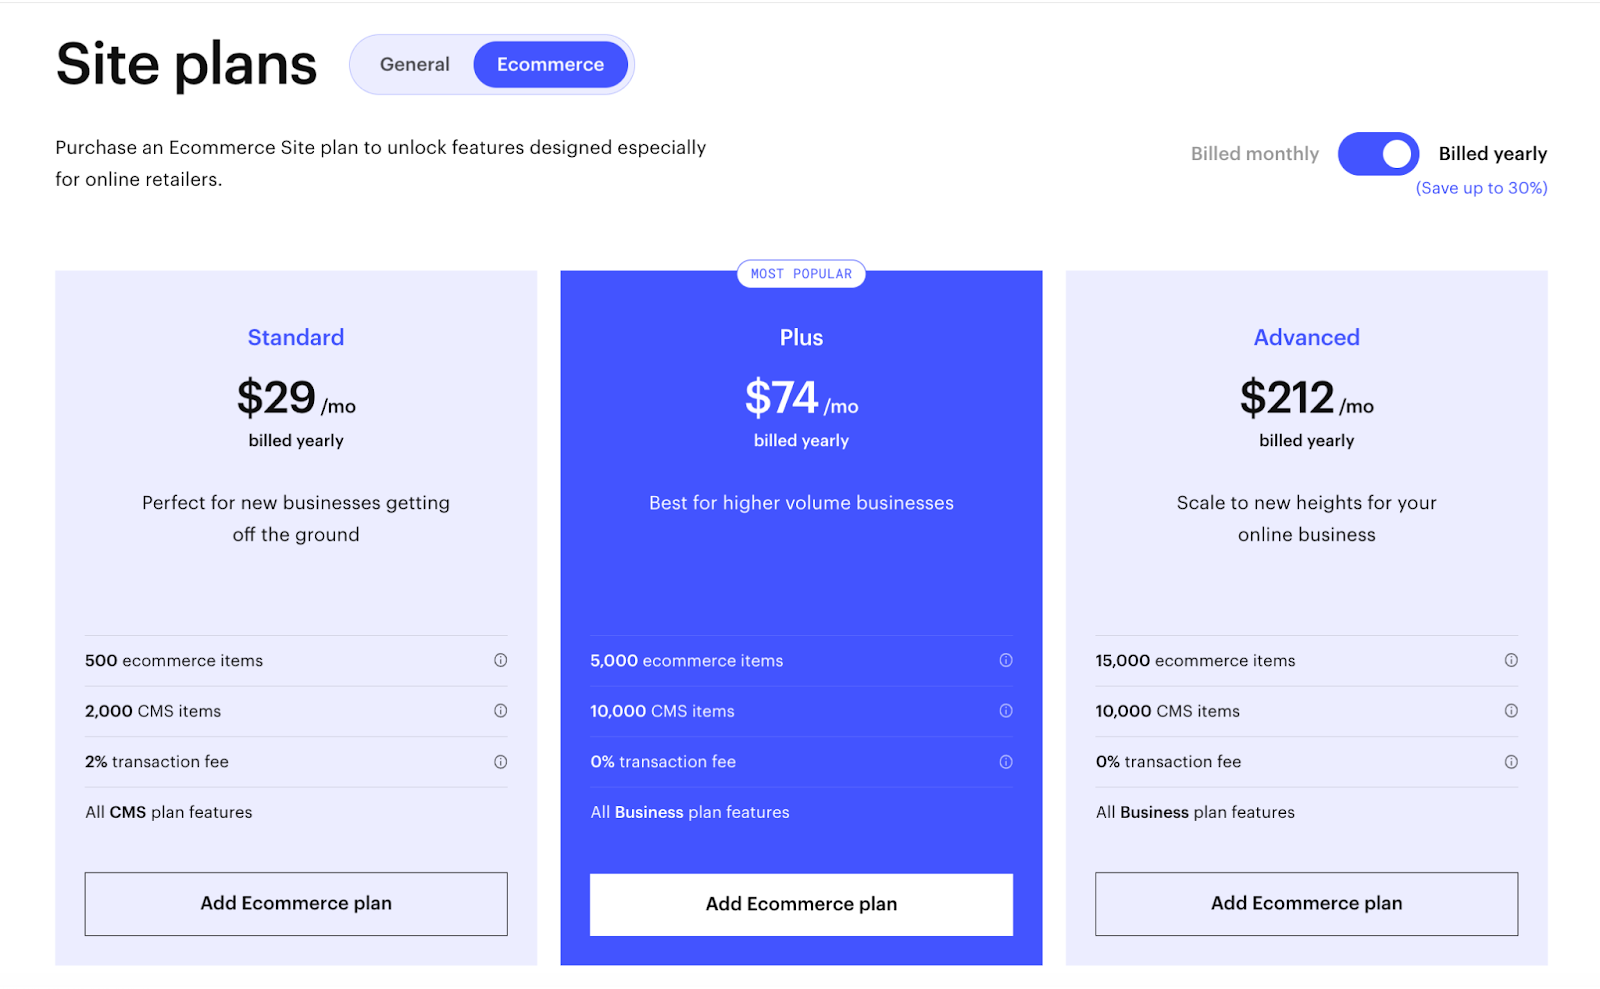The image size is (1600, 989).
Task: Open info tooltip for 2,000 CMS items
Action: pyautogui.click(x=500, y=711)
